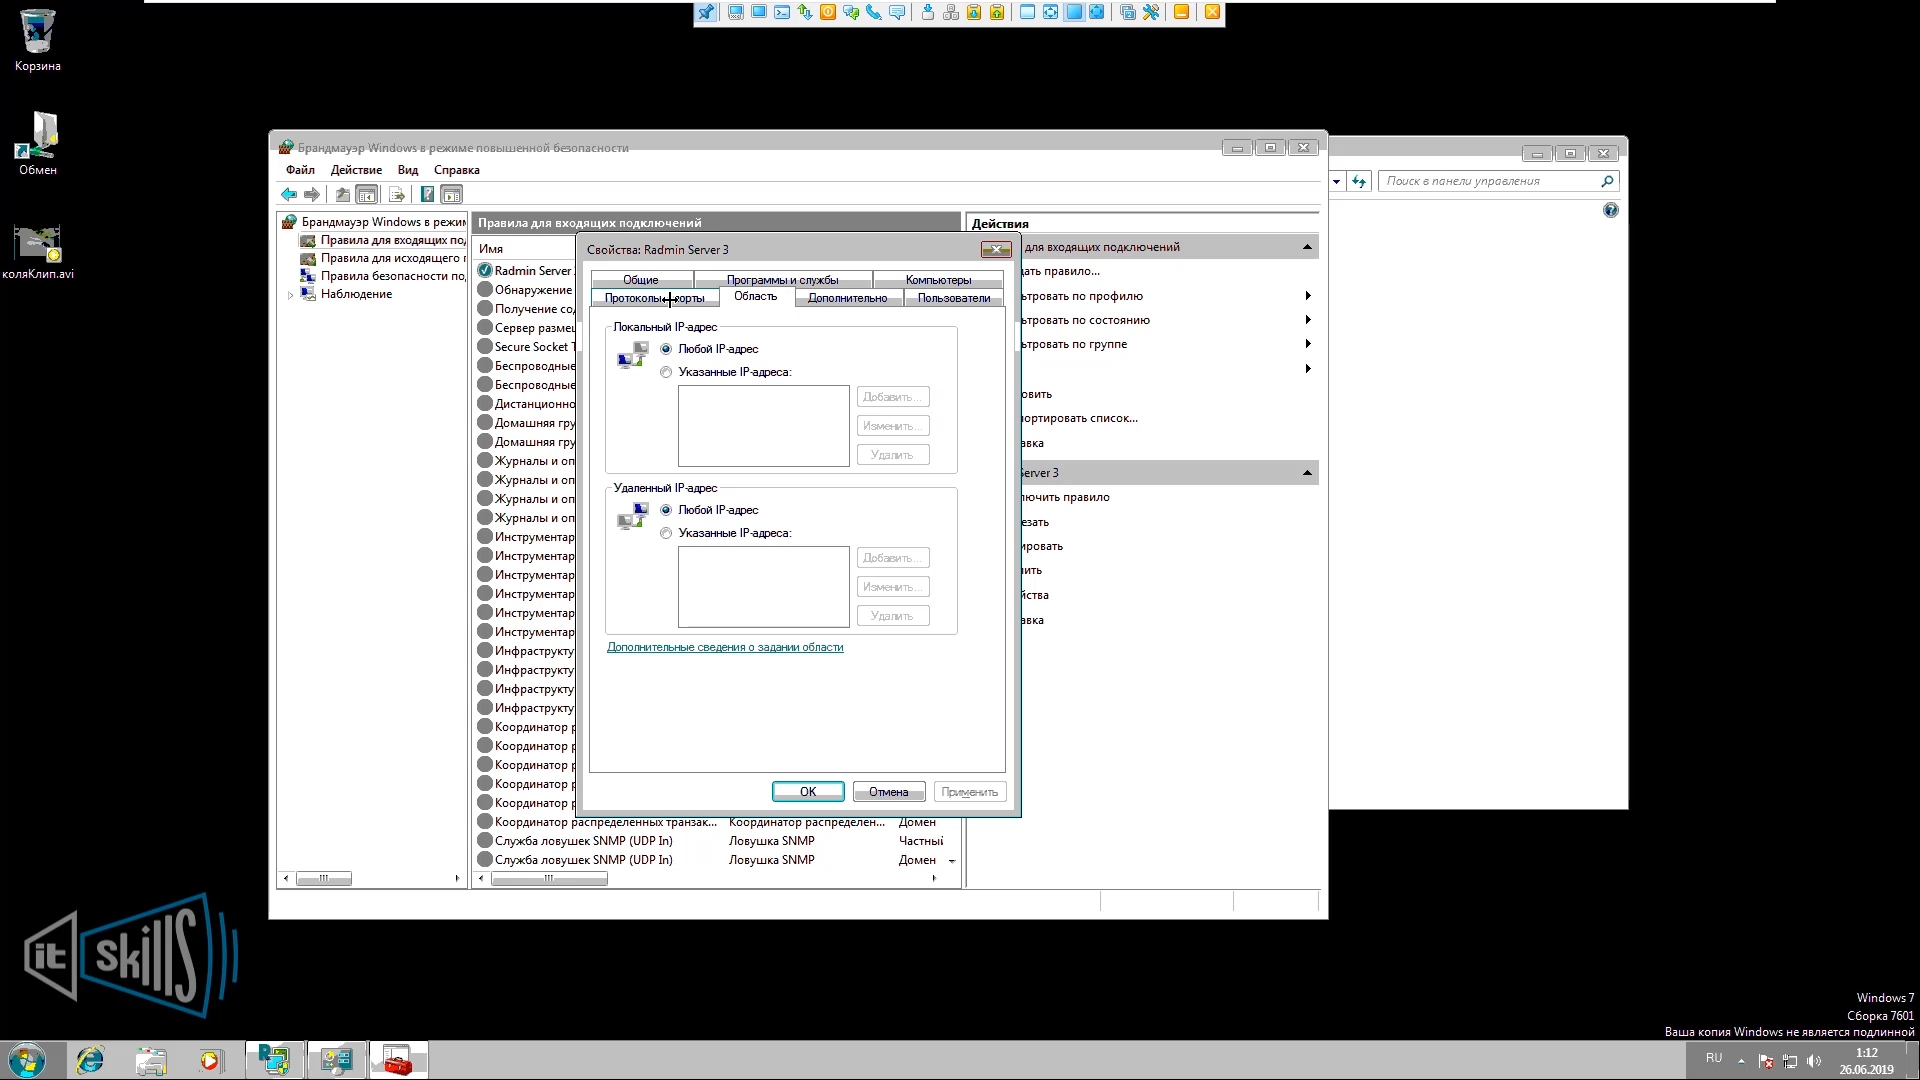The width and height of the screenshot is (1920, 1080).
Task: Pin the remote session toolbar
Action: pyautogui.click(x=707, y=13)
